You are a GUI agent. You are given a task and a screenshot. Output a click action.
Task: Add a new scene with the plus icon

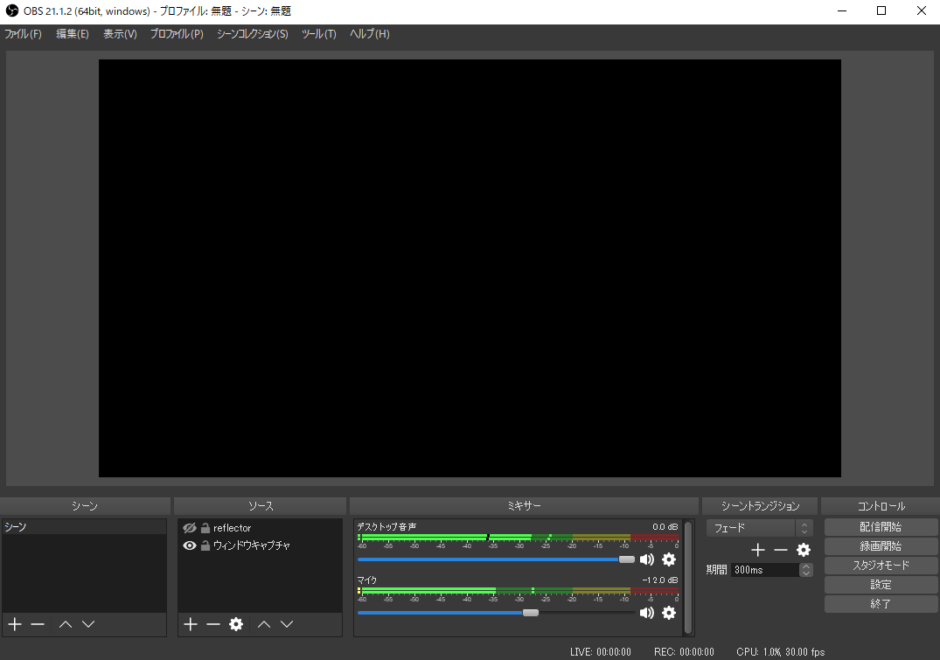point(15,624)
